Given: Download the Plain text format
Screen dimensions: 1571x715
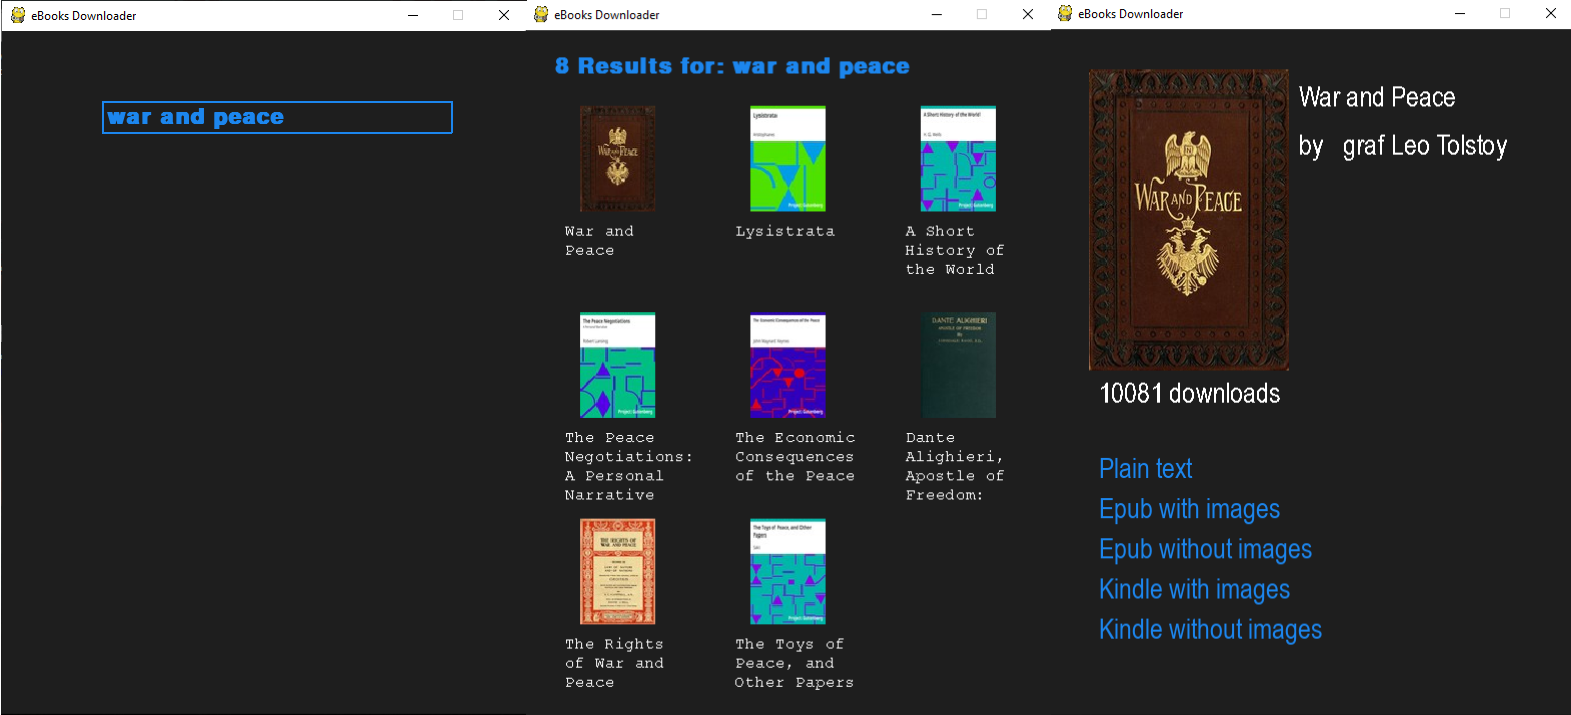Looking at the screenshot, I should coord(1145,469).
